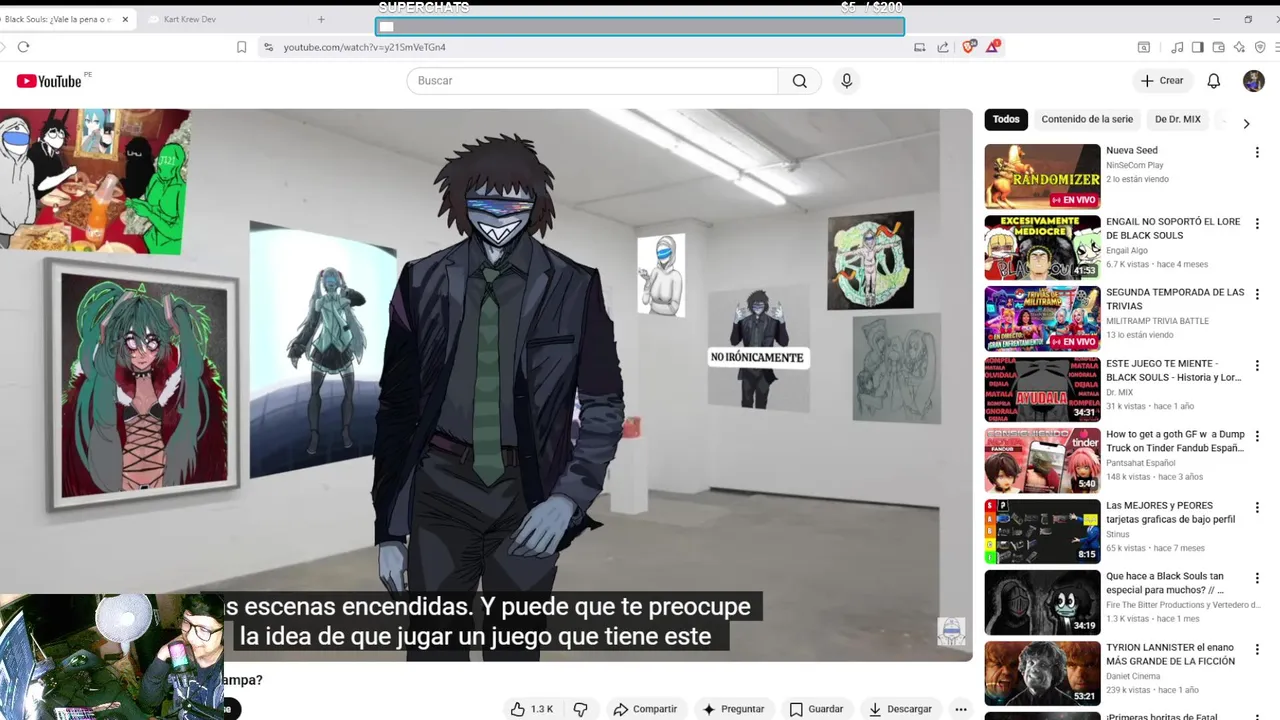Open the Leo AI sparkle icon
The image size is (1280, 720).
1239,47
